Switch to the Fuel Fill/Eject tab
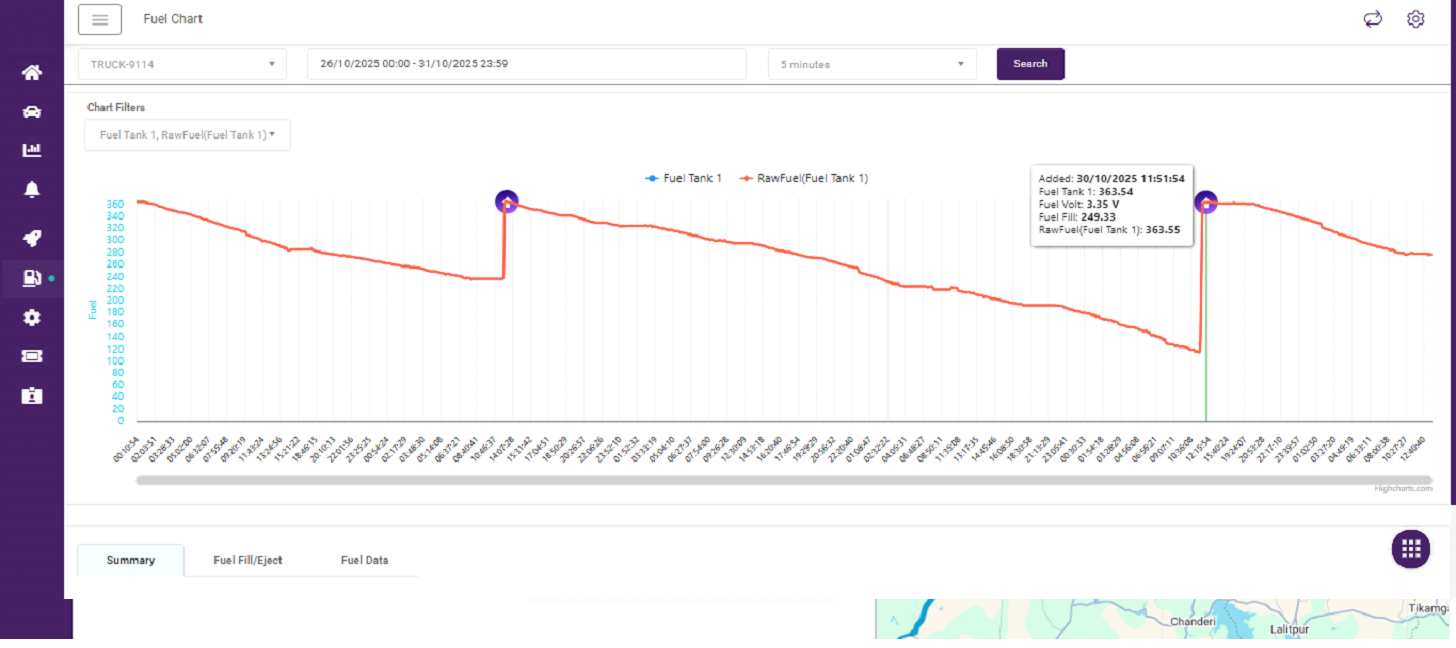Viewport: 1456px width, 648px height. click(248, 560)
